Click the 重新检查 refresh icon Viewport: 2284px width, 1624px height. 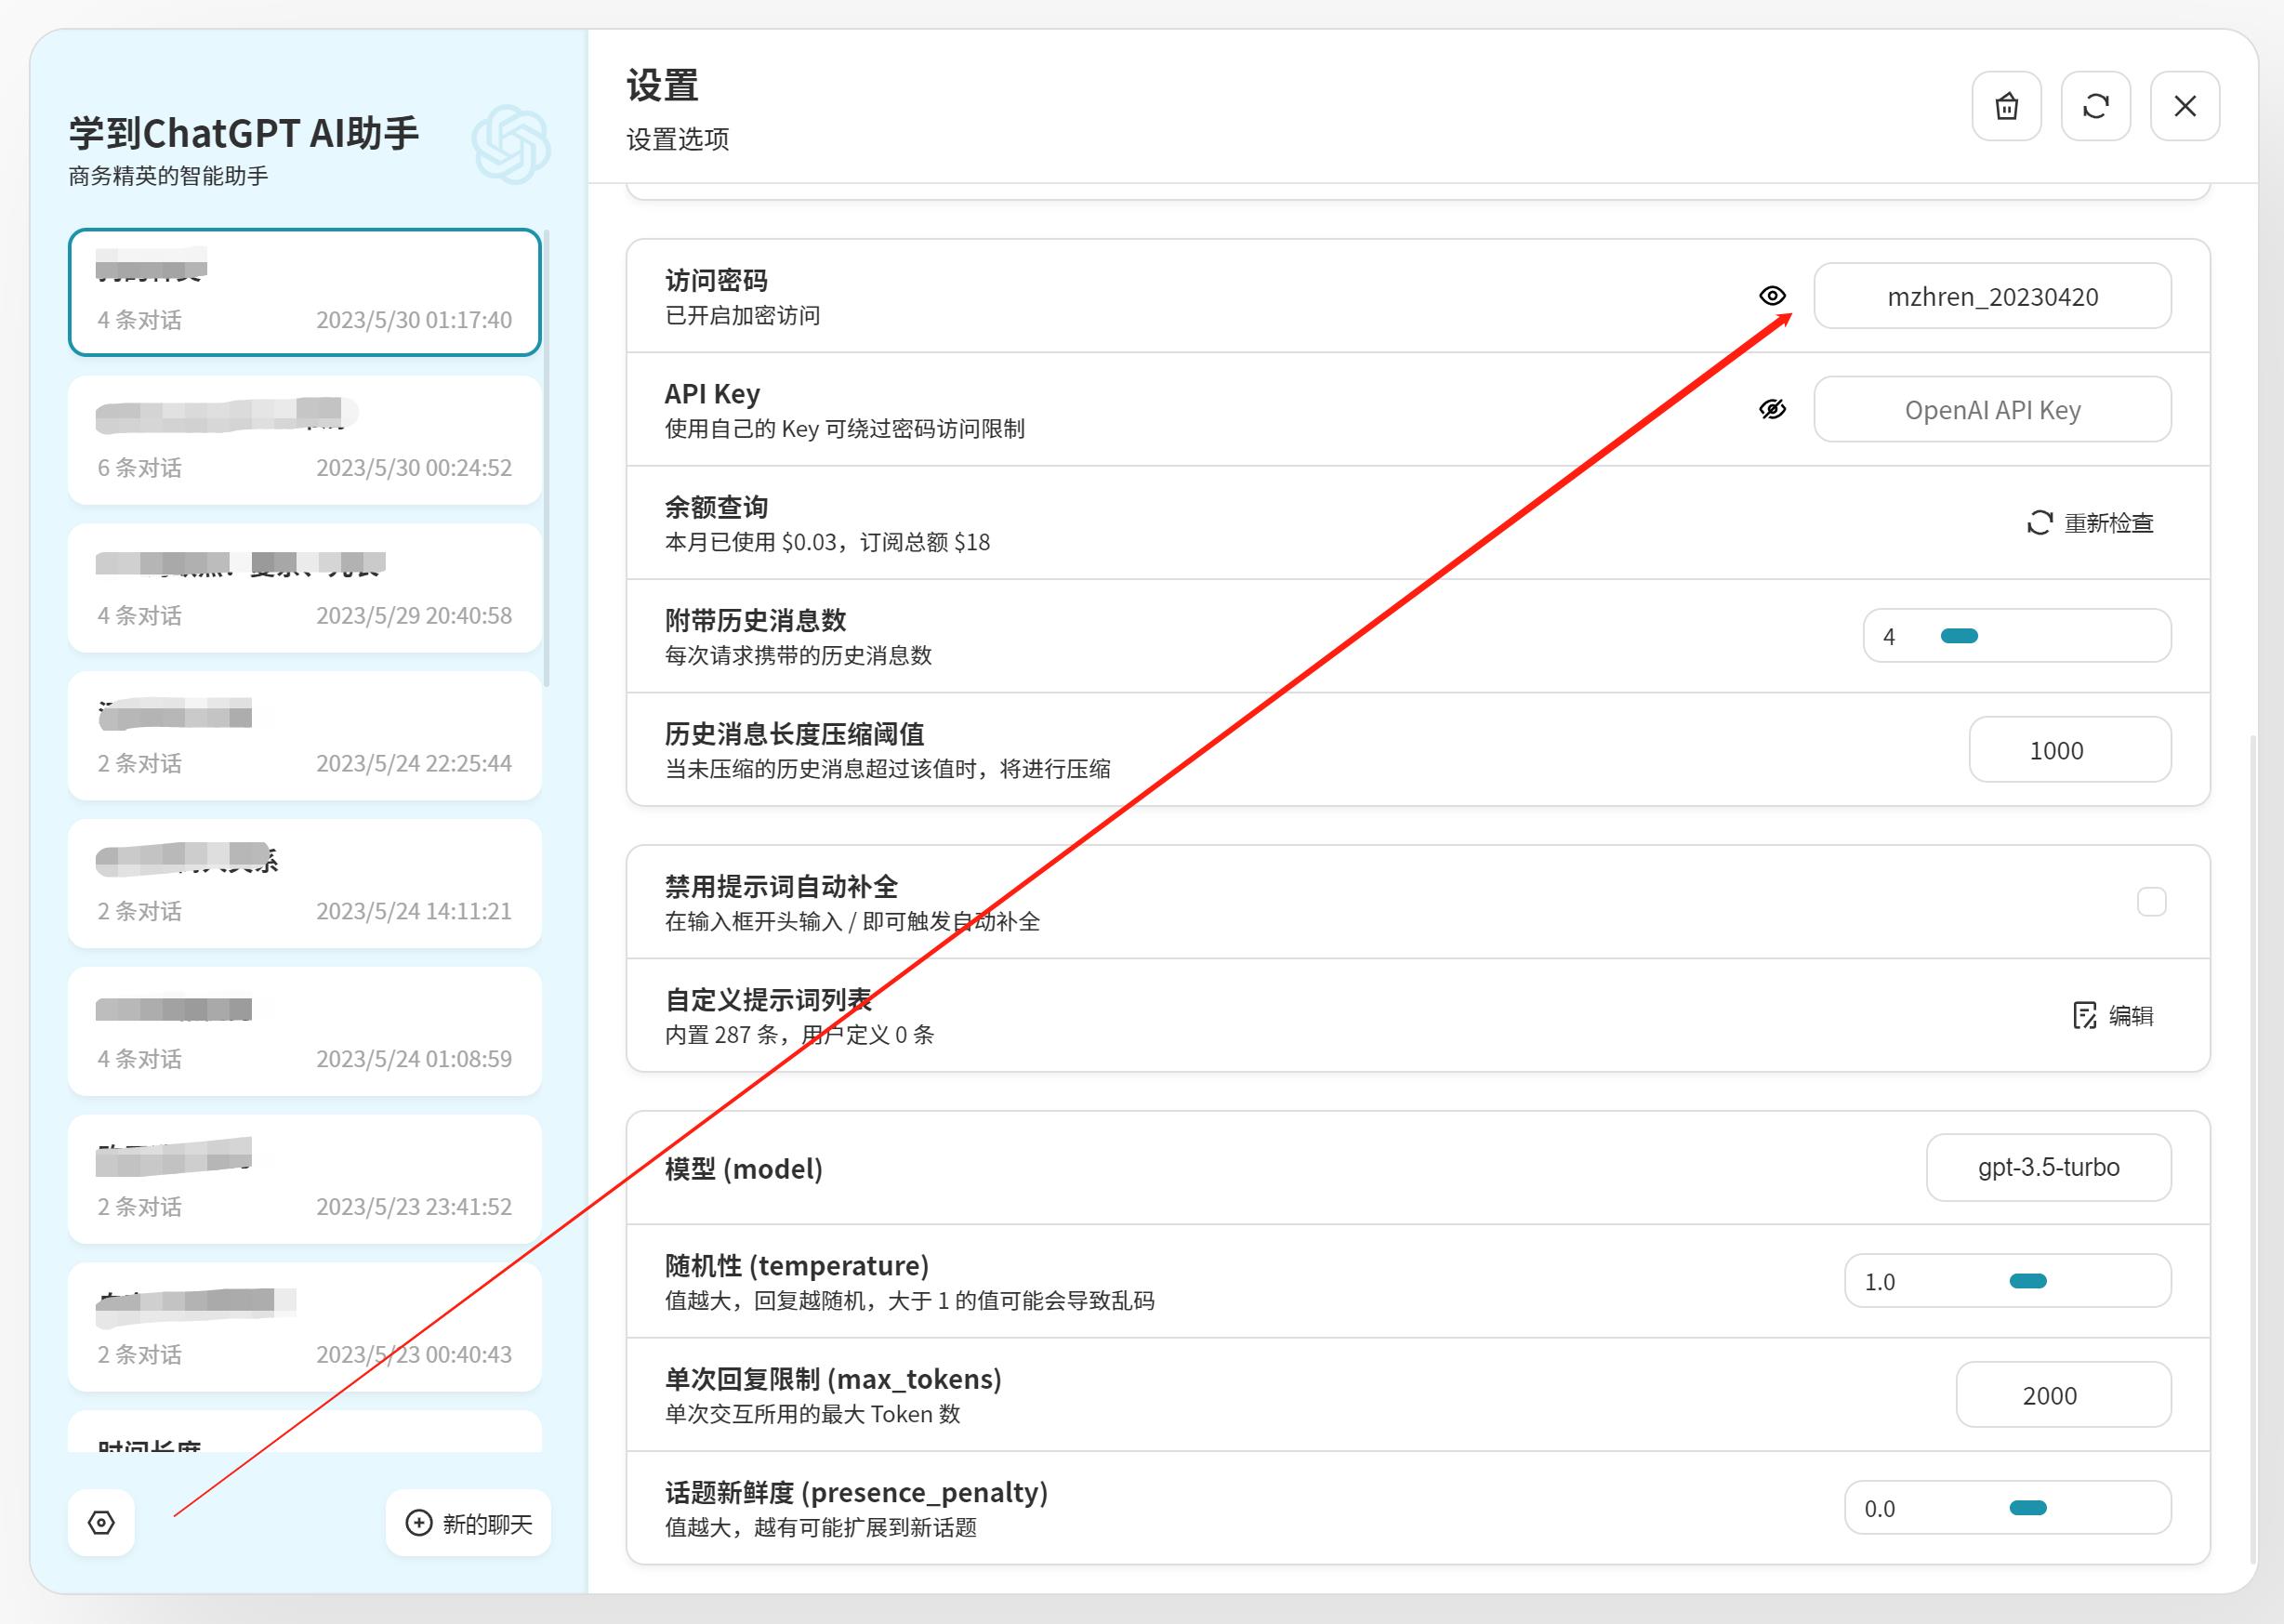2039,523
